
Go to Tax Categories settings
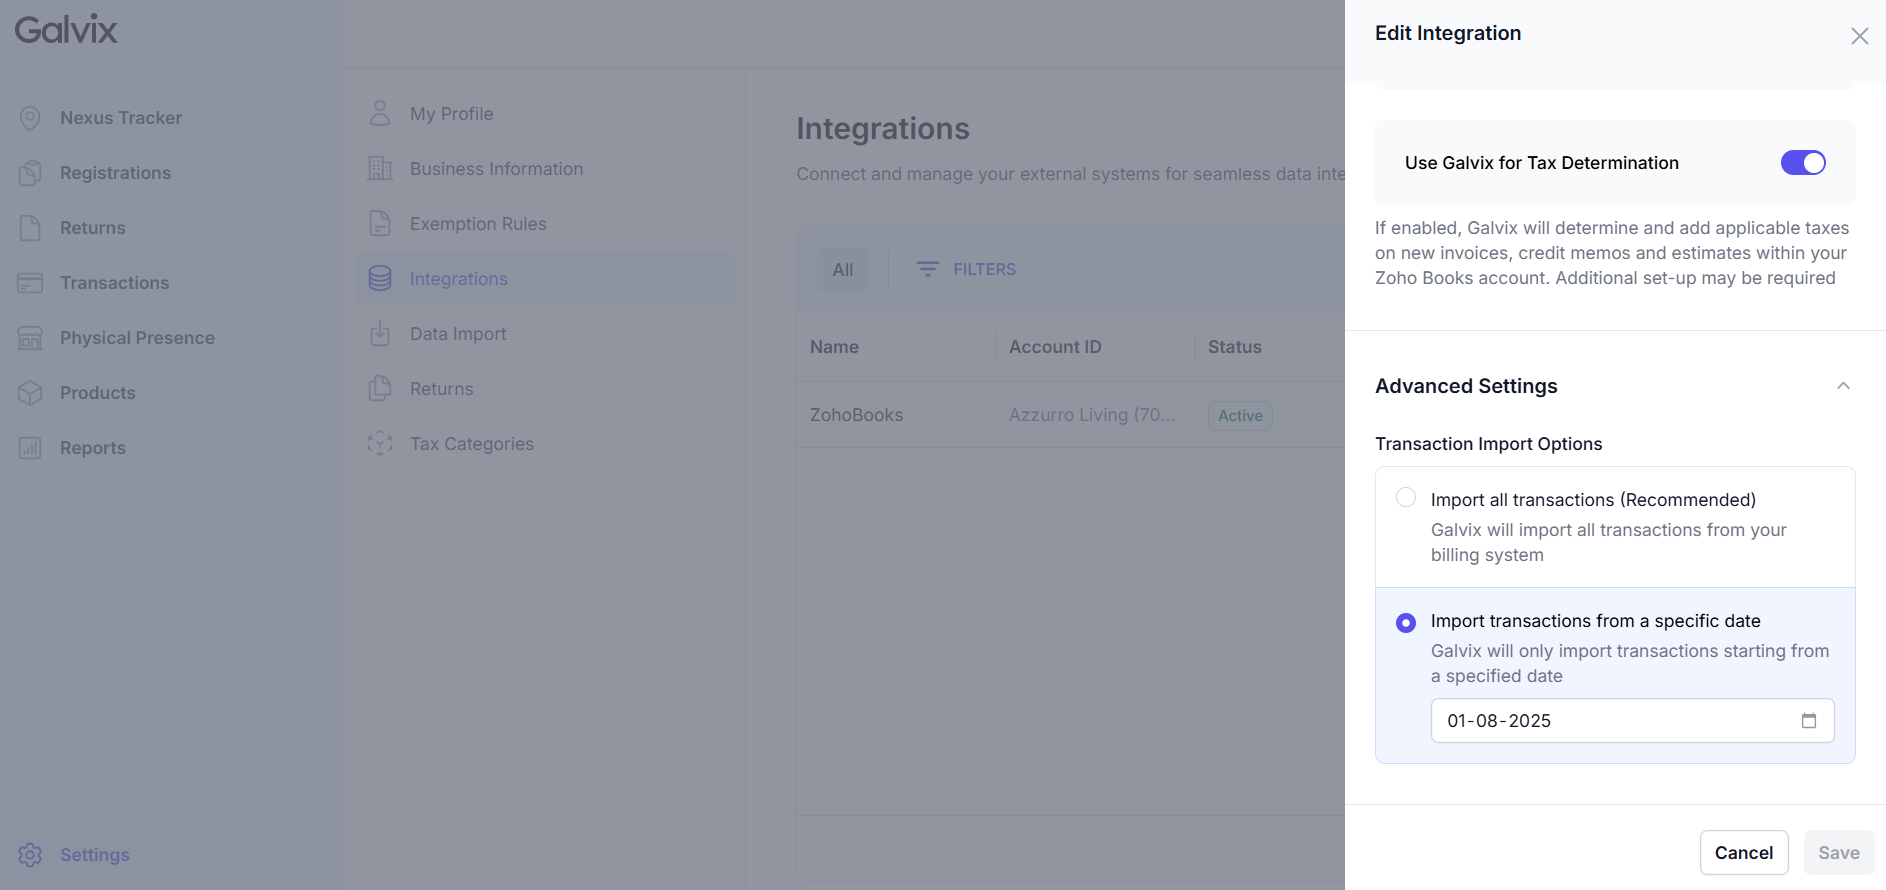471,444
